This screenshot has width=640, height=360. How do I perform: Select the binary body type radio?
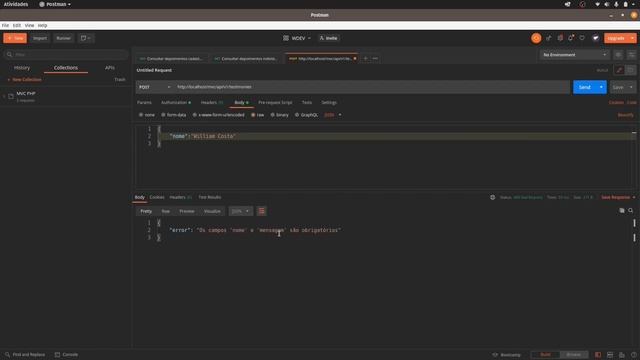(272, 115)
